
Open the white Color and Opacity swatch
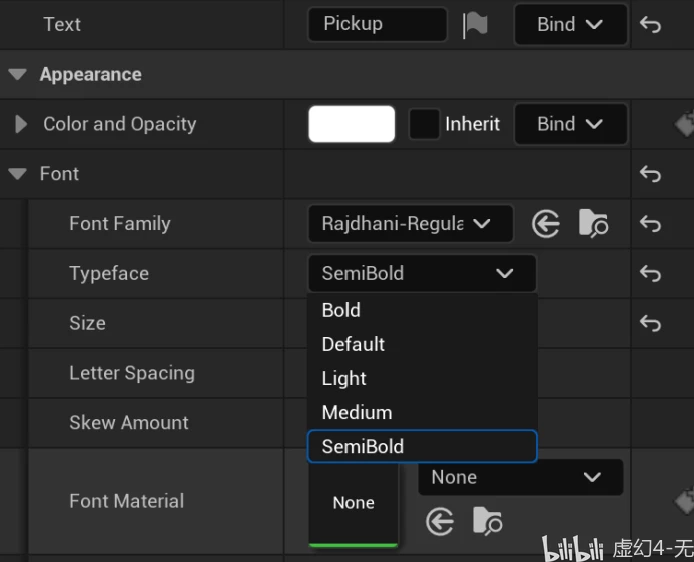(x=352, y=124)
